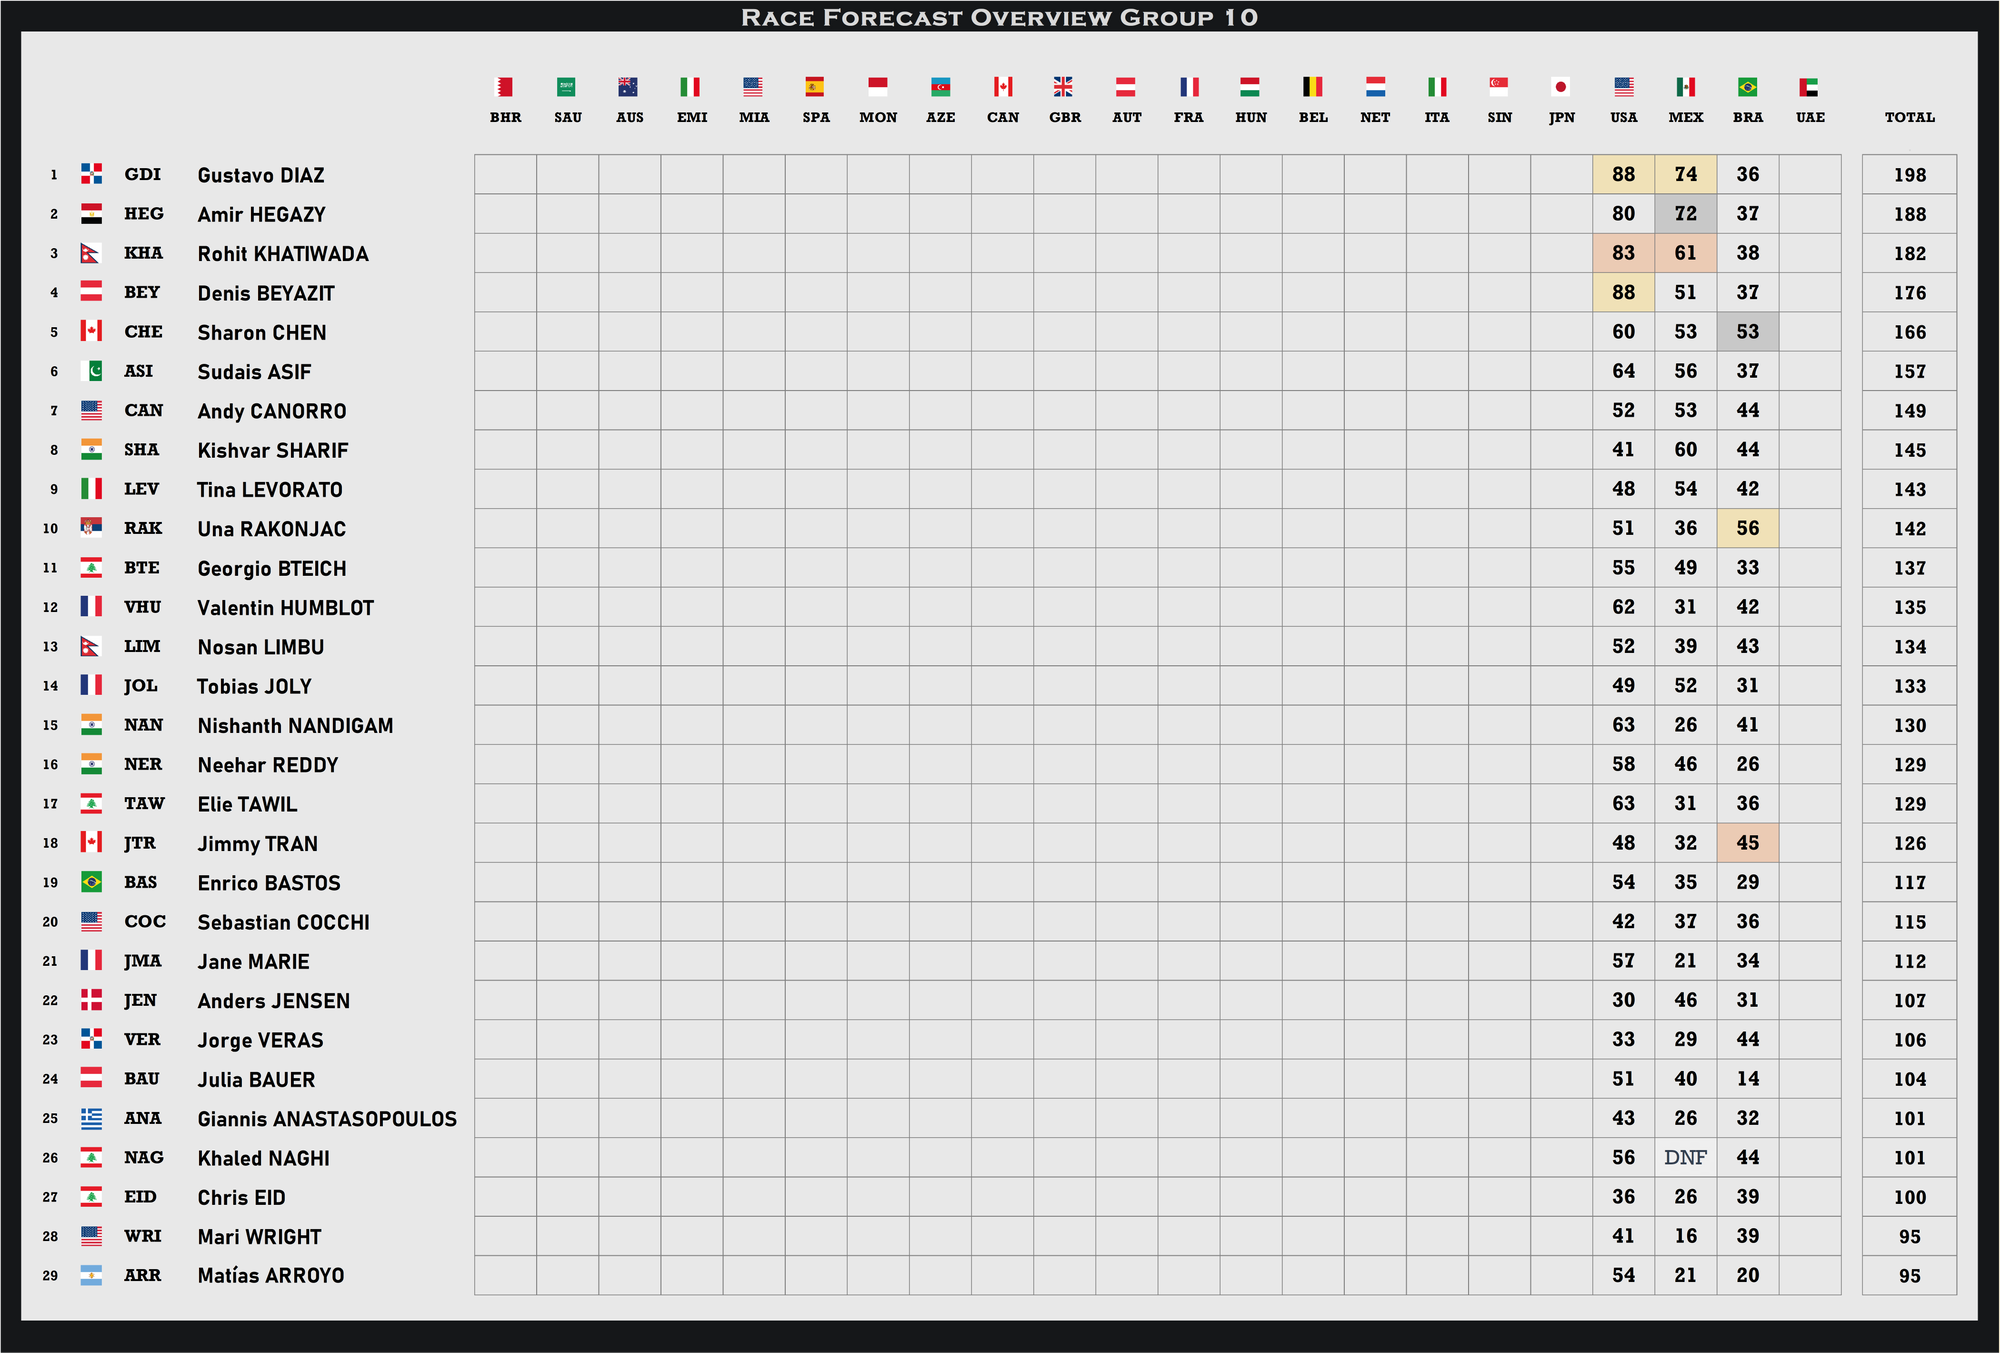The image size is (2000, 1353).
Task: Click driver name Rohit KHATIWADA
Action: 283,254
